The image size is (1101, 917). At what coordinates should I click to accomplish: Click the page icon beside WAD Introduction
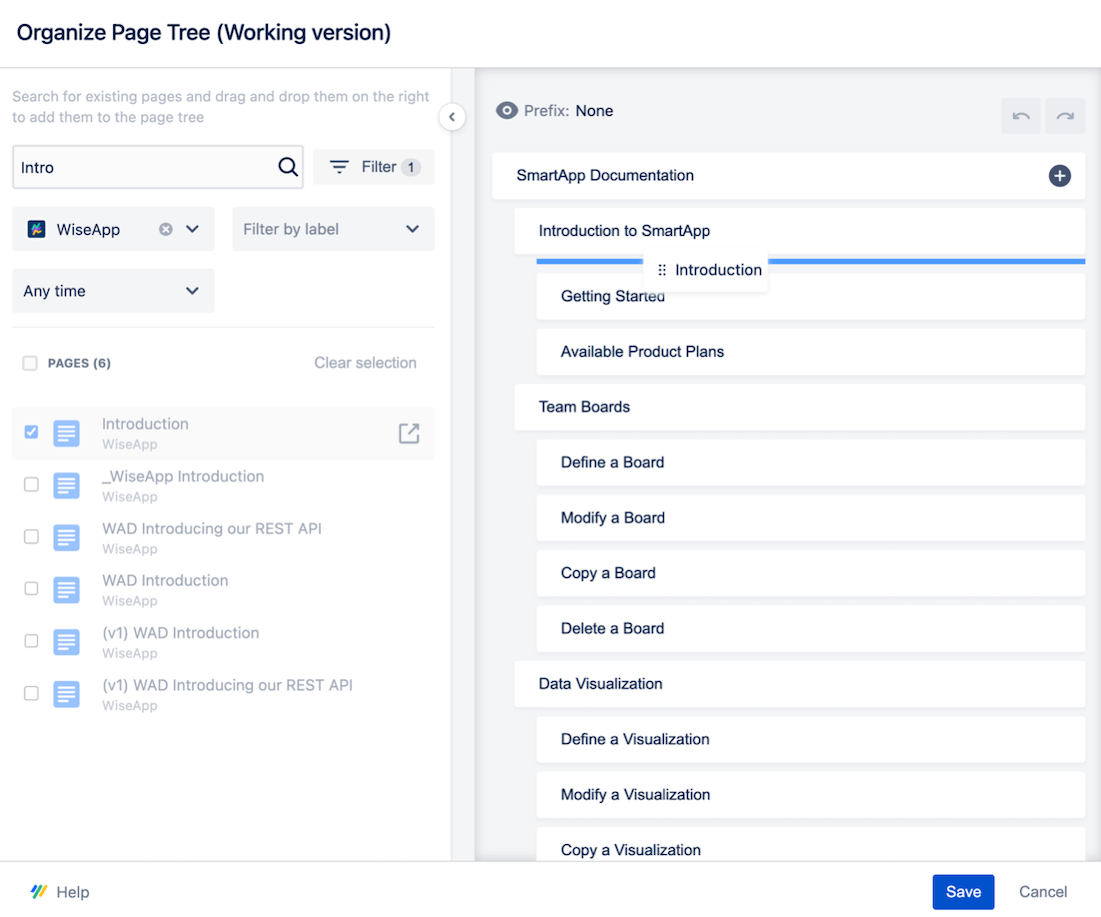coord(66,589)
